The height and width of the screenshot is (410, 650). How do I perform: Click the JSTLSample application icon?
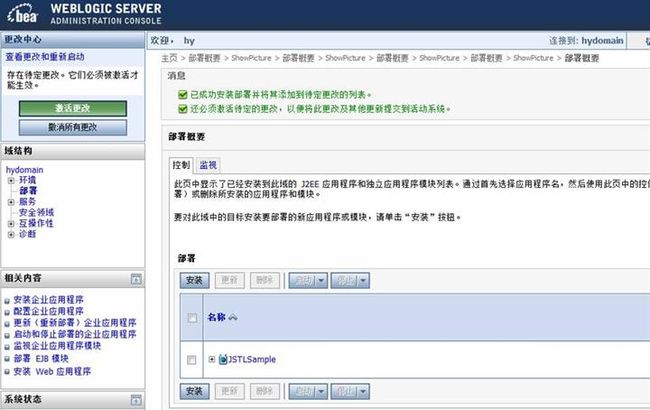click(223, 359)
